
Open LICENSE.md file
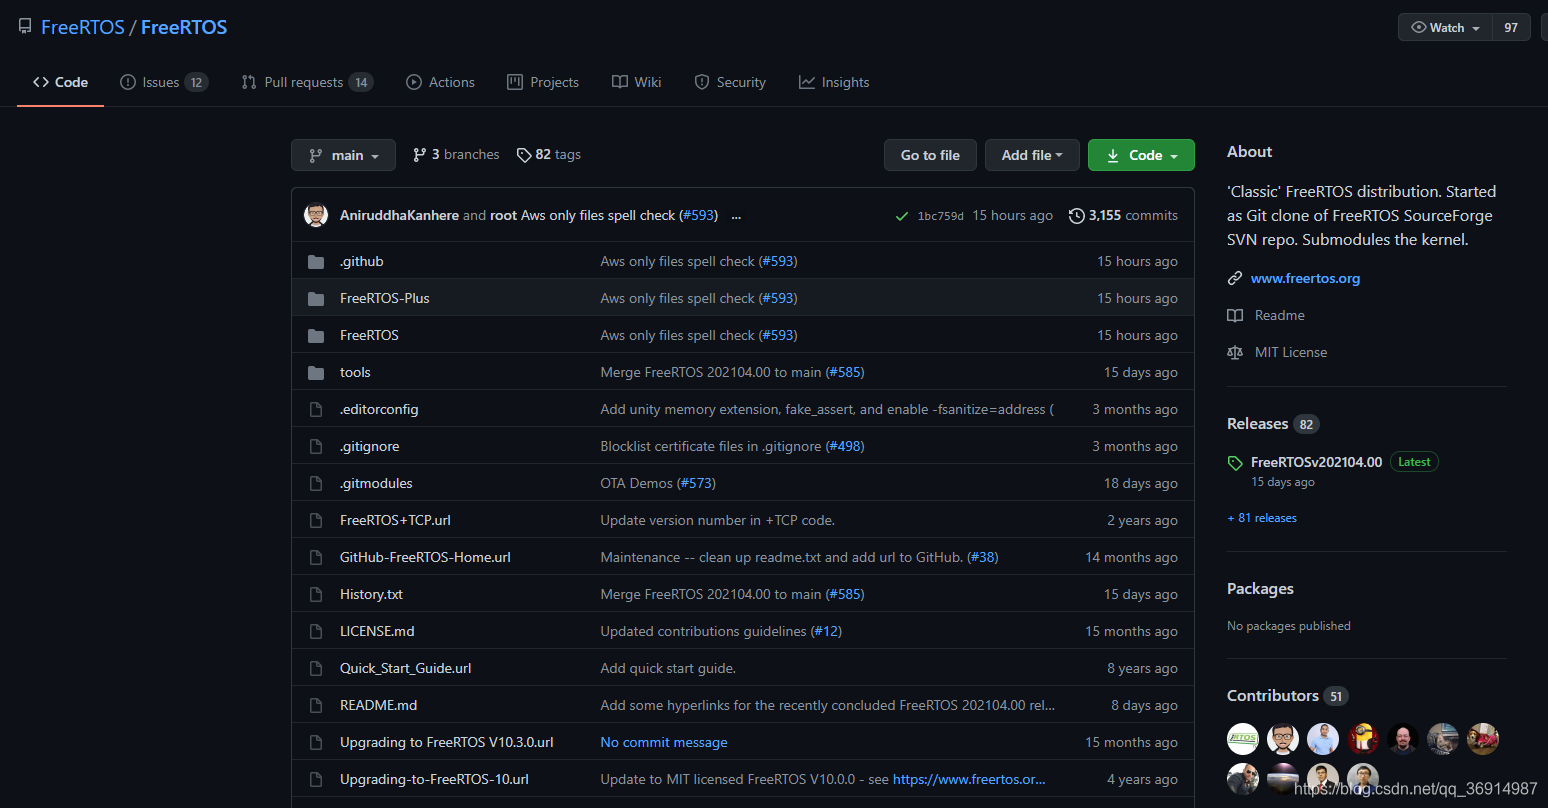point(377,632)
